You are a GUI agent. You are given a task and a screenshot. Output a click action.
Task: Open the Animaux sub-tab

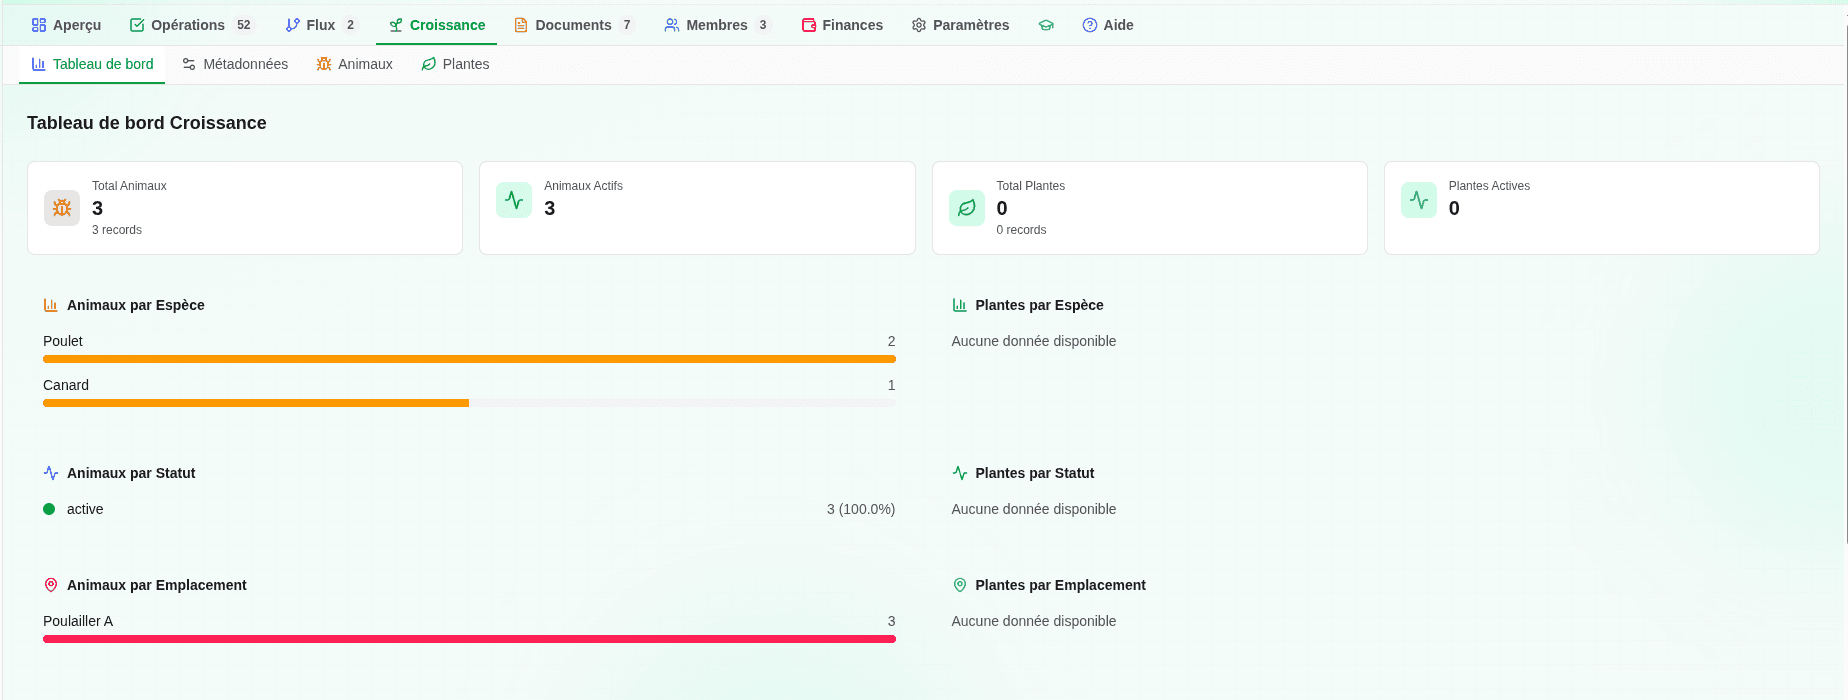(x=355, y=64)
